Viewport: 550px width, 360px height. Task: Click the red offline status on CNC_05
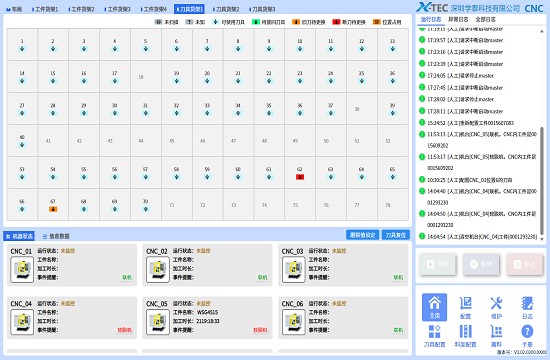(x=260, y=330)
